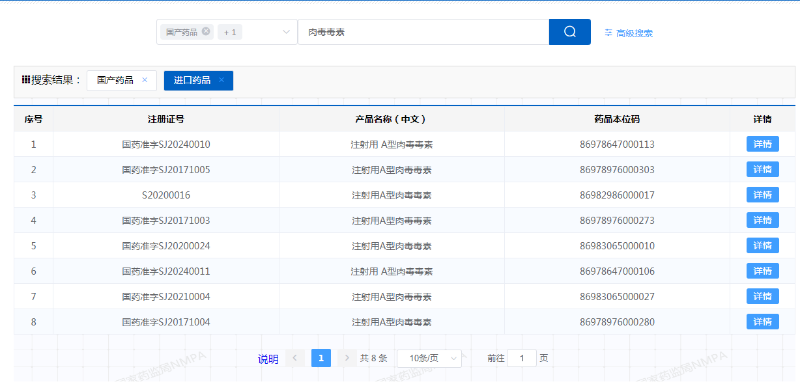Click drug code 86978976000280

[x=617, y=322]
